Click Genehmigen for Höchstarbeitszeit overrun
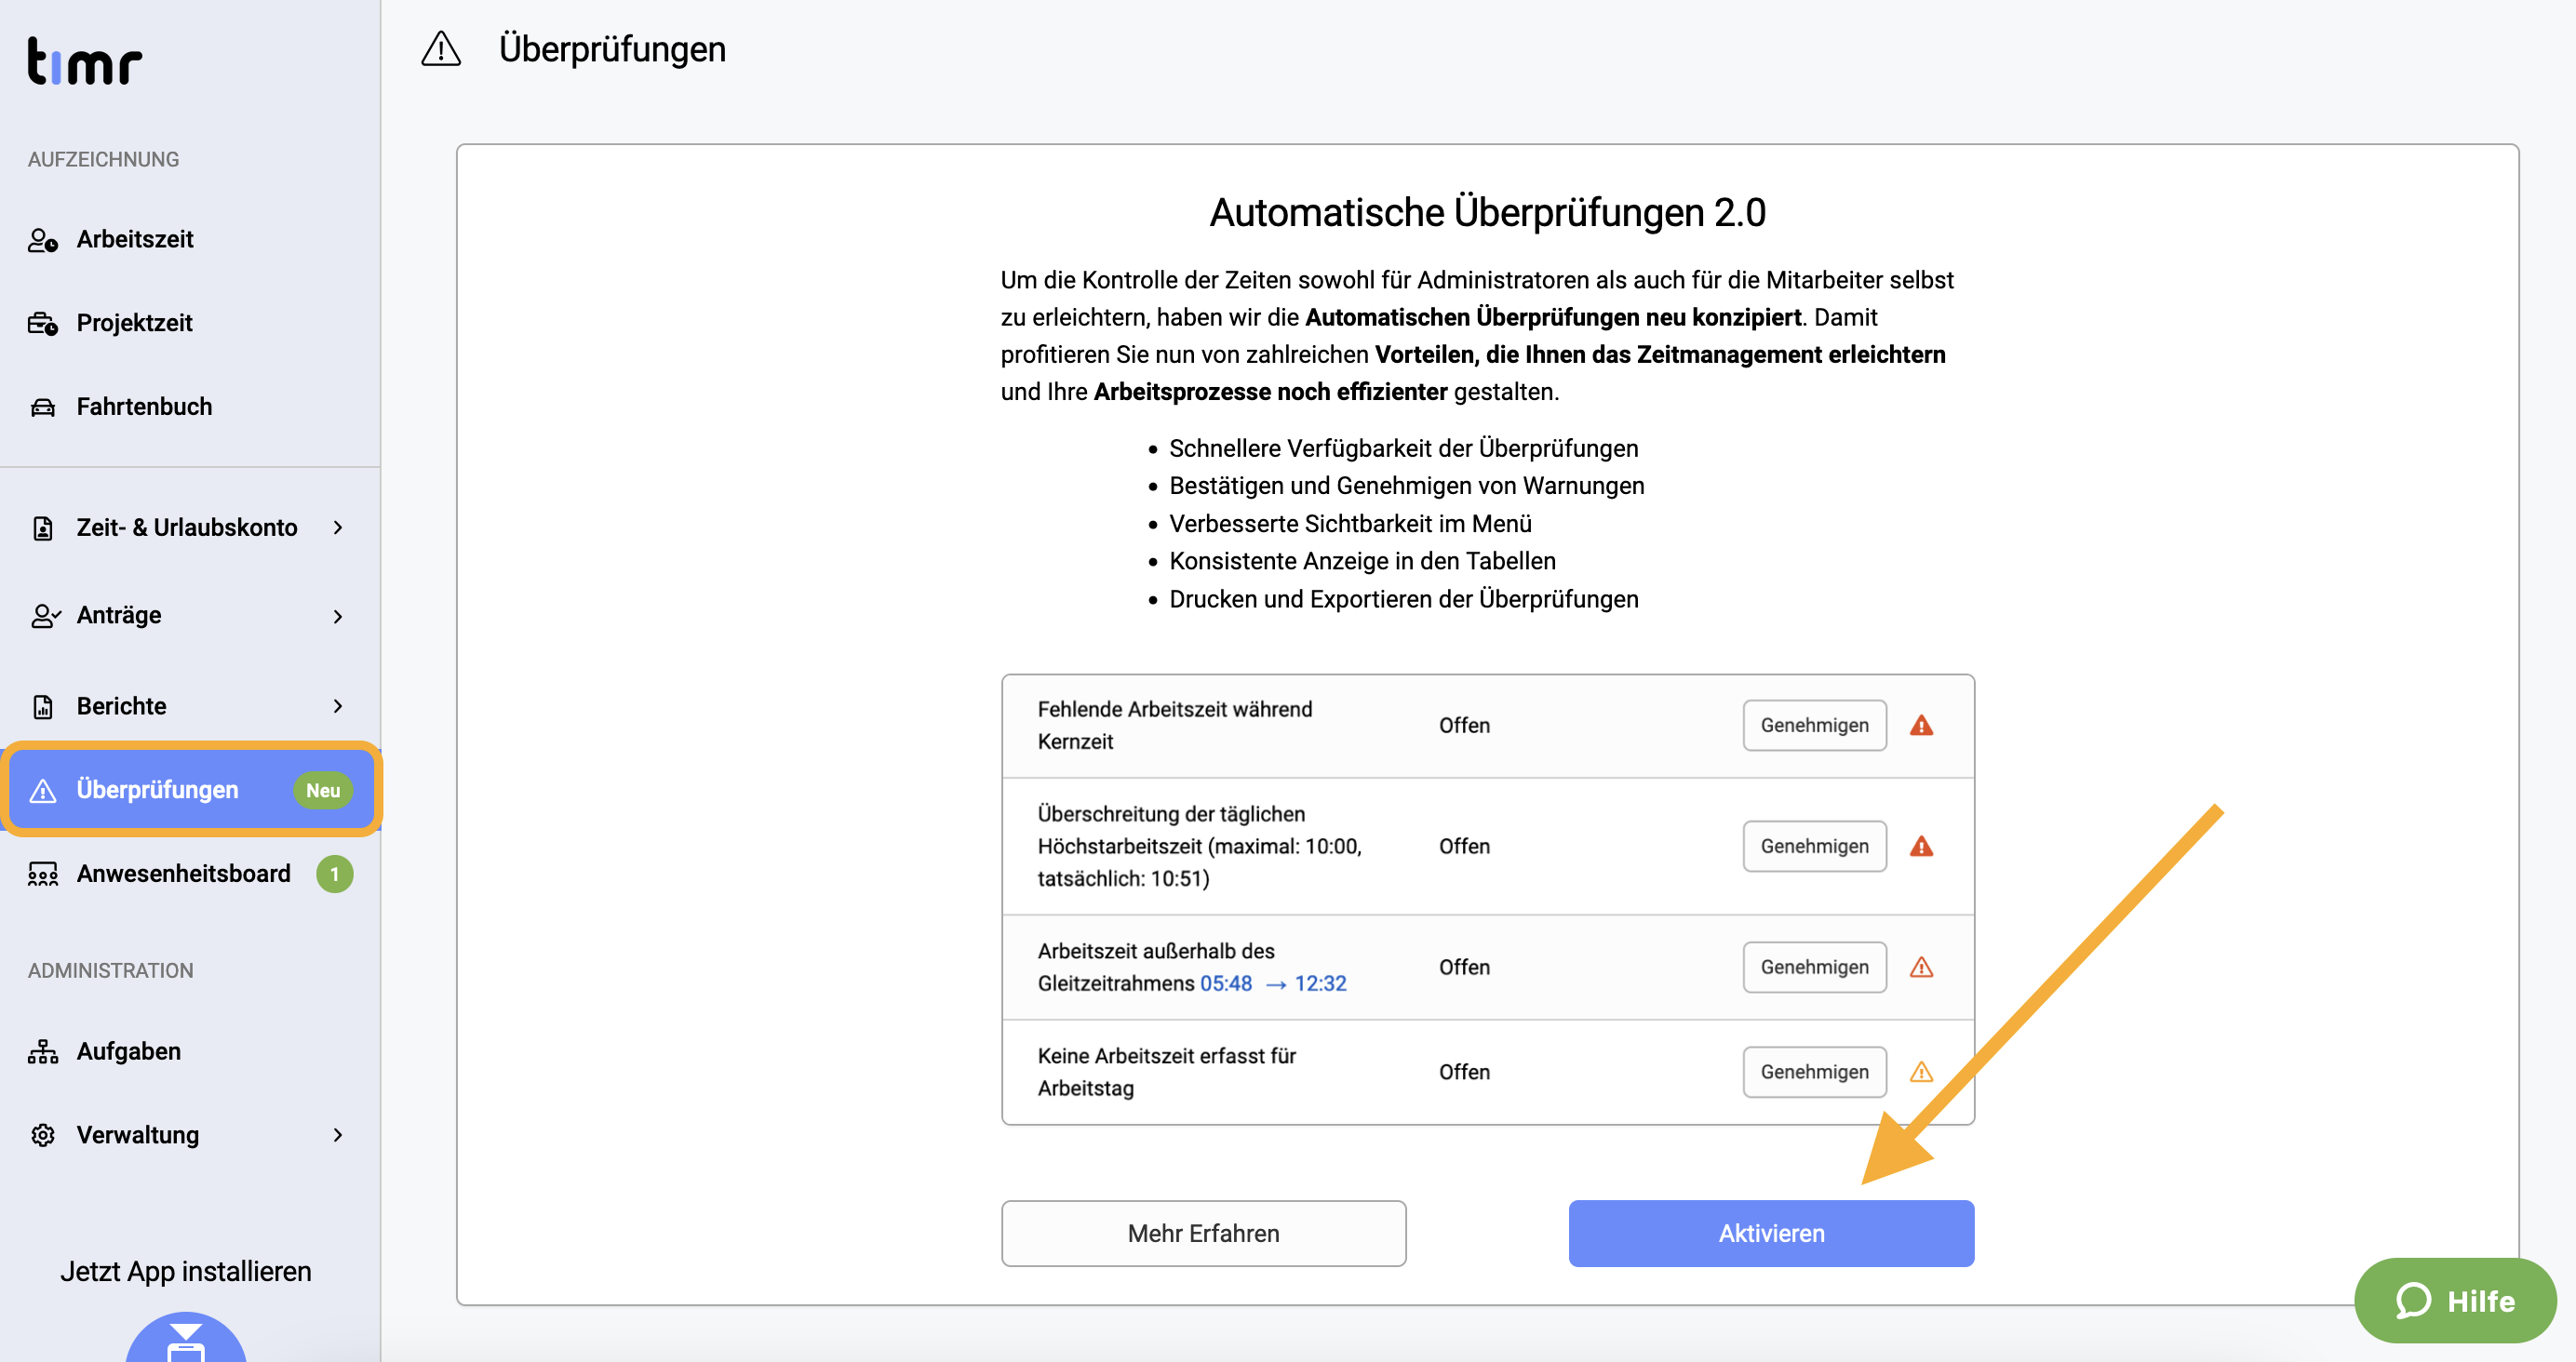Screen dimensions: 2576x1362 click(1814, 846)
